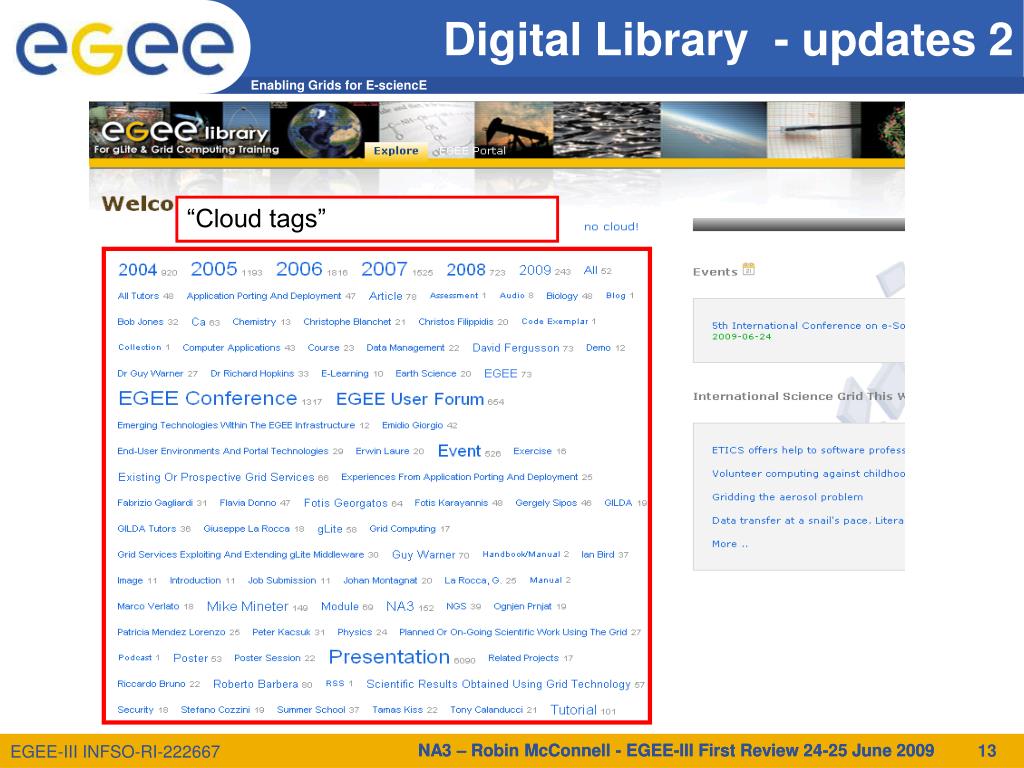Open the Related Projects tag

tap(523, 658)
